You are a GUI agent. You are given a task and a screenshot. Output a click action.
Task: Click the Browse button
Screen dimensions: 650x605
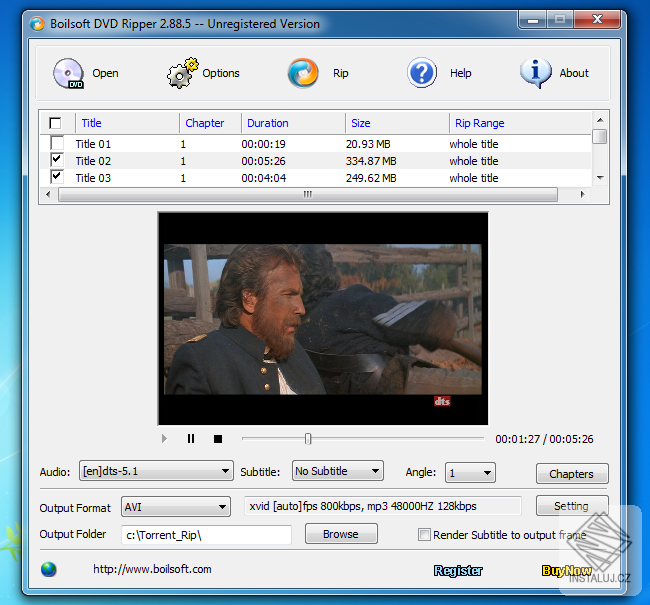(341, 534)
